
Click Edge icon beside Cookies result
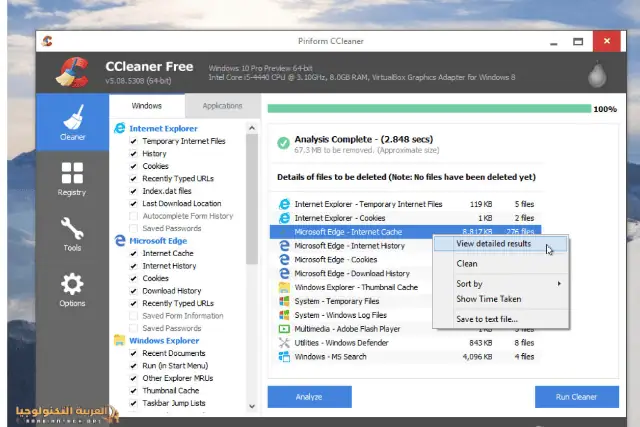(x=284, y=259)
